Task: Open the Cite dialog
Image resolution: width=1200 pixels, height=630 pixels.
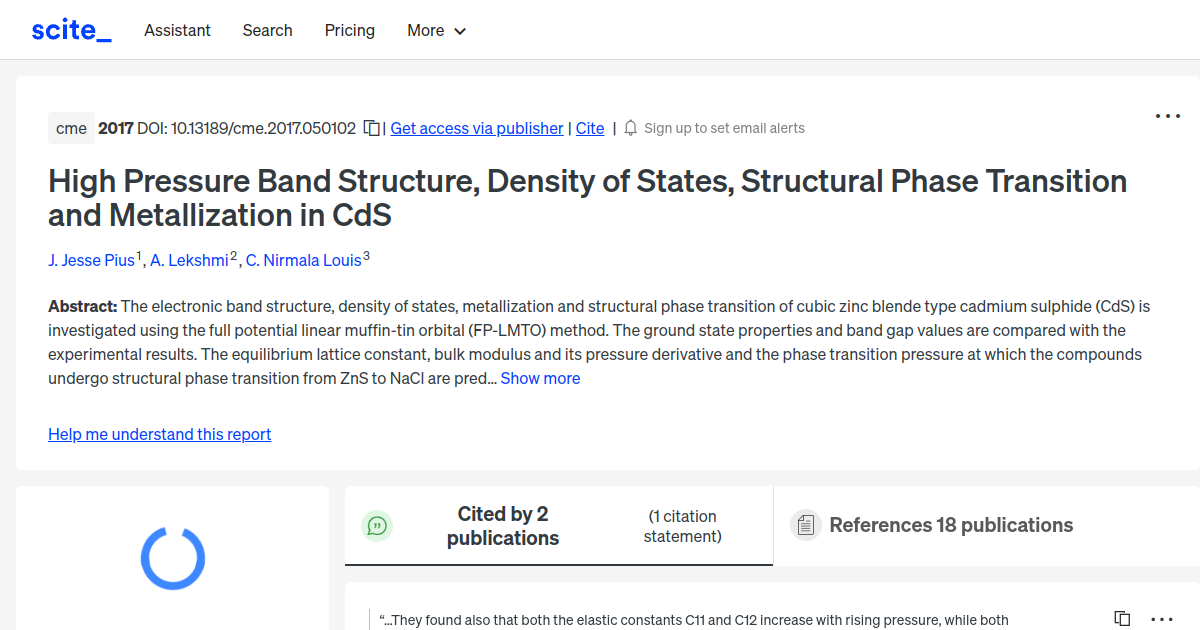Action: (589, 128)
